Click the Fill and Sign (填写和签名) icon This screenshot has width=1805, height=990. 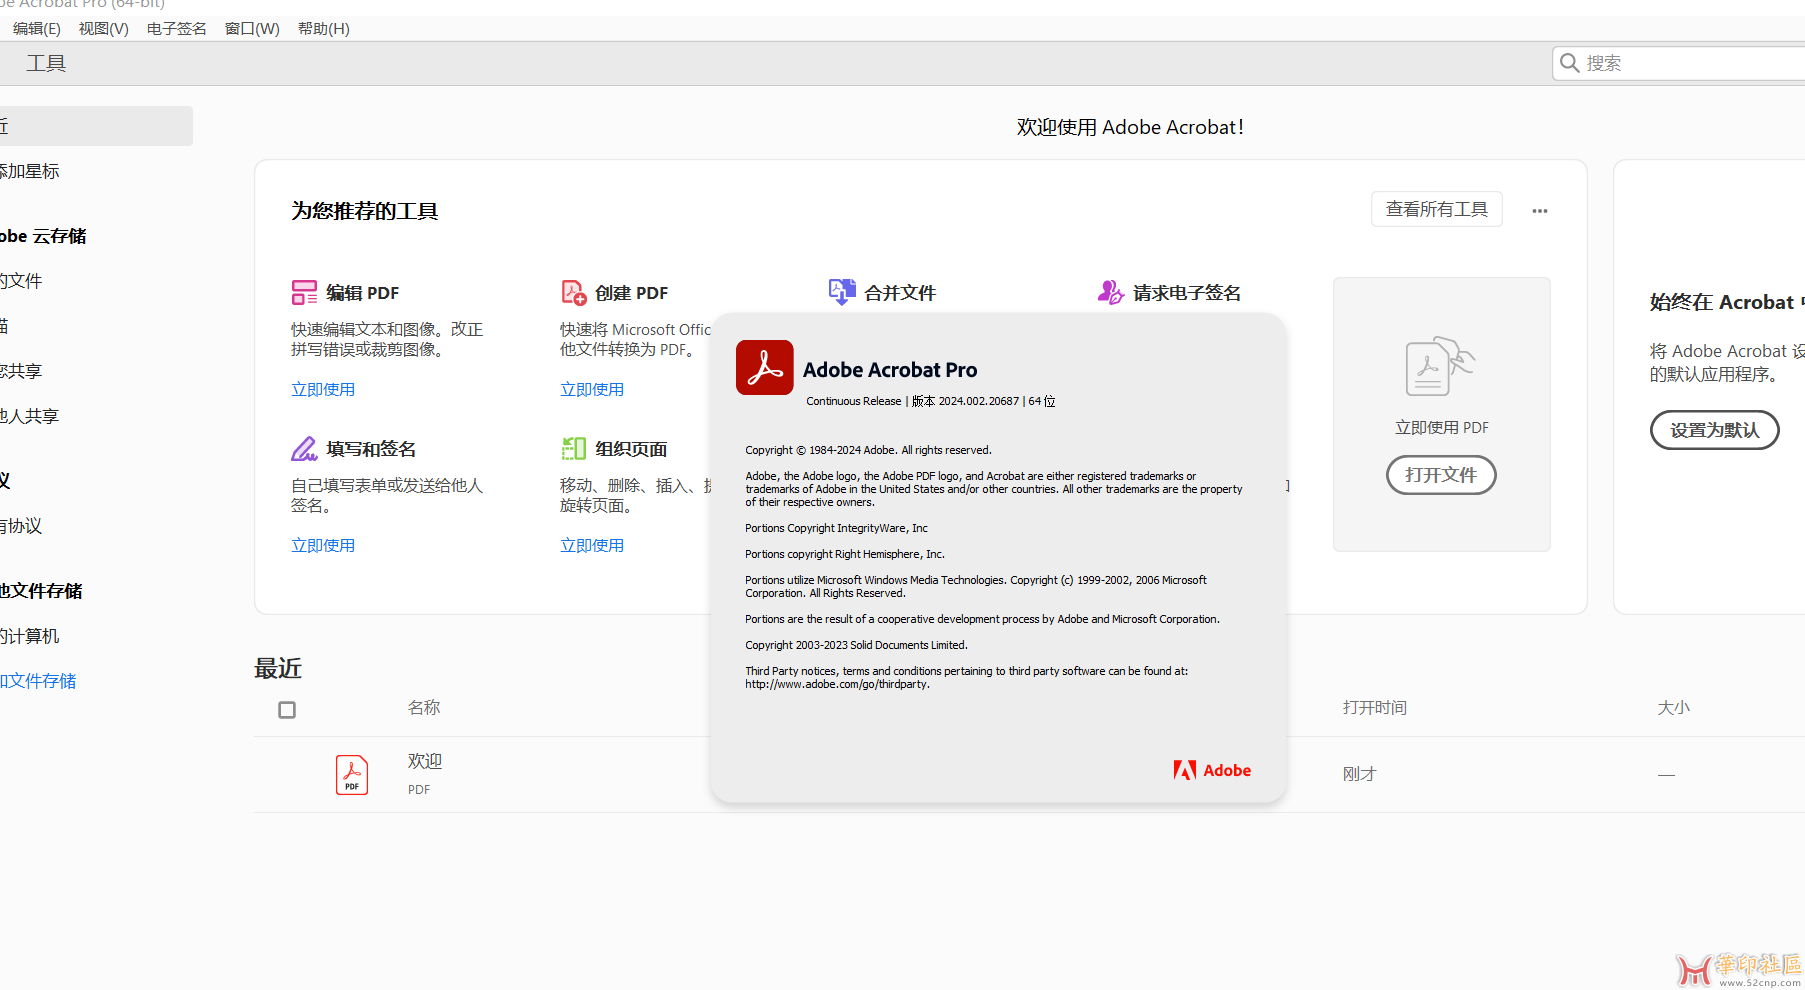(304, 449)
